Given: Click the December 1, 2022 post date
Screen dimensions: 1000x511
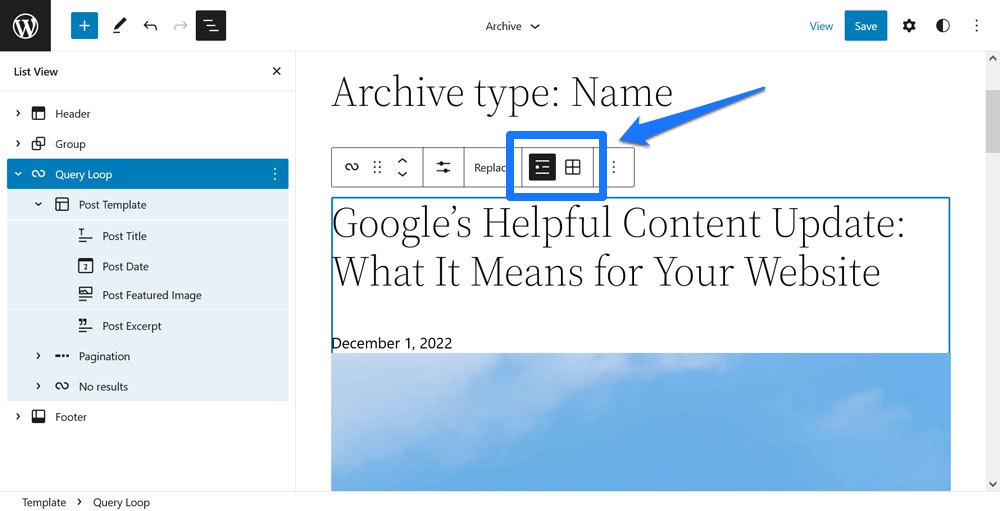Looking at the screenshot, I should 392,343.
